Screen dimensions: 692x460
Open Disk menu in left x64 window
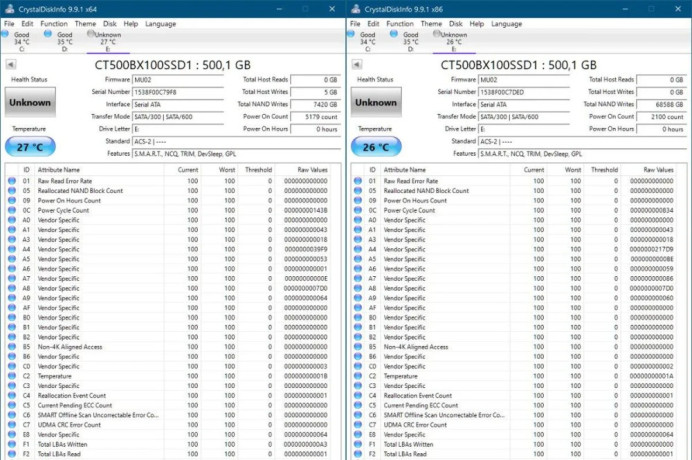110,24
